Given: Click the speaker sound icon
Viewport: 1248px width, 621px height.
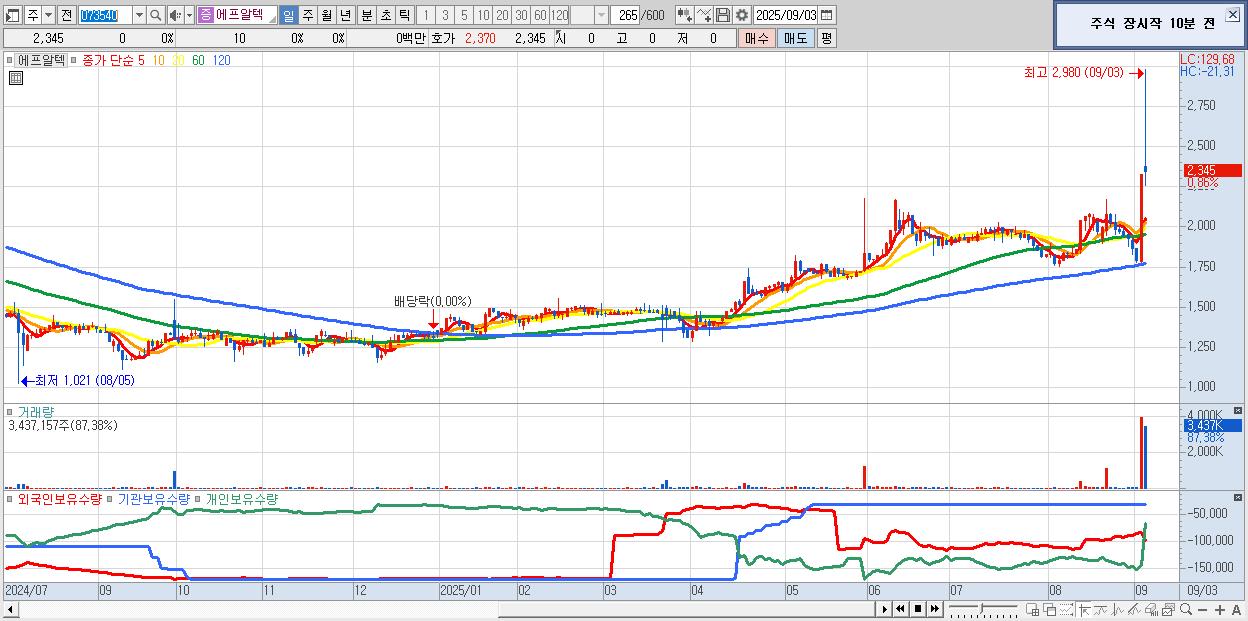Looking at the screenshot, I should click(x=175, y=15).
